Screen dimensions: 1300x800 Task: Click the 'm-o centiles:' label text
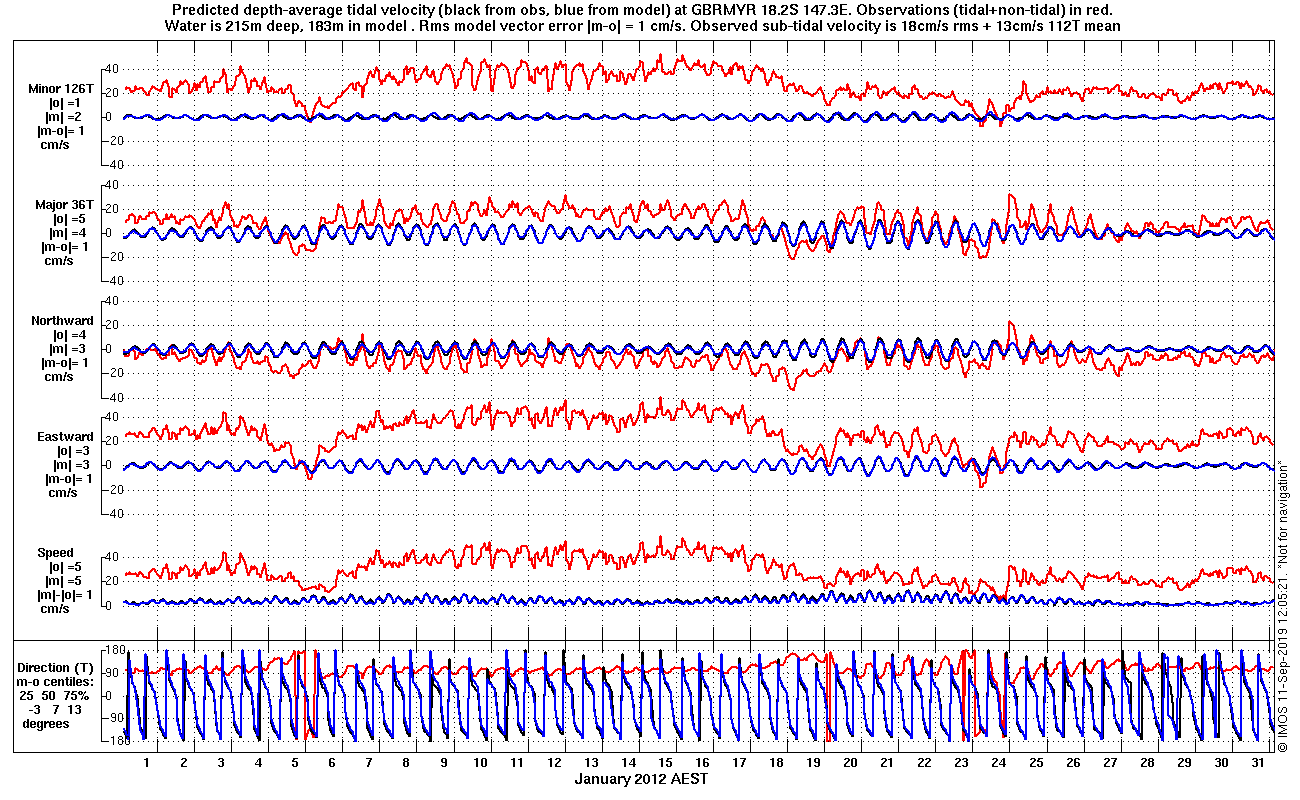57,681
